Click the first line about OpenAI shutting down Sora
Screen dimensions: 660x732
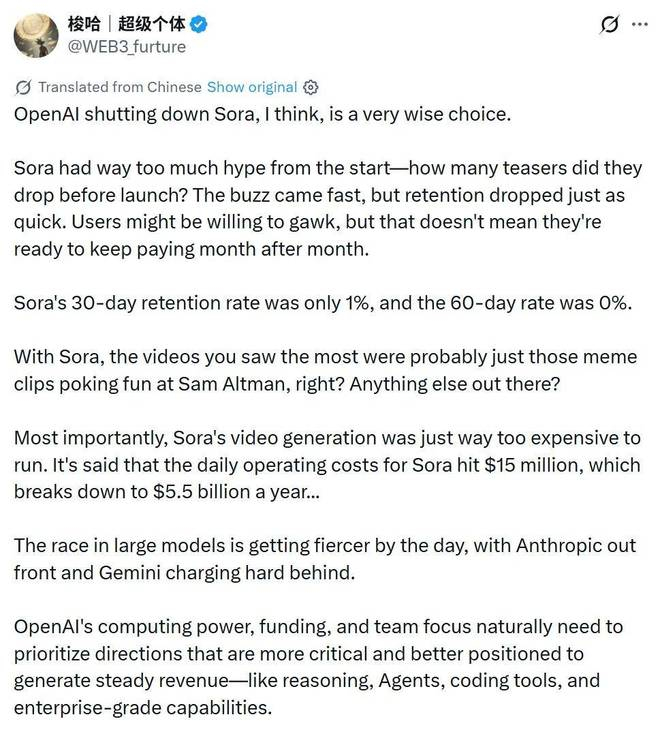262,114
